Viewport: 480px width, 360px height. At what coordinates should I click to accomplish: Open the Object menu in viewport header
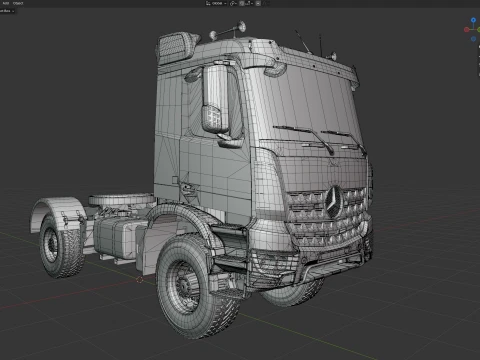18,3
